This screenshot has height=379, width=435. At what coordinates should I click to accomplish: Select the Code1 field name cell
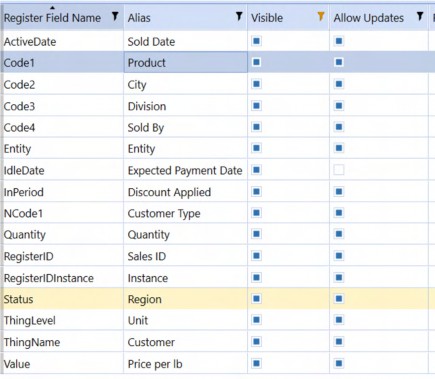pos(63,62)
